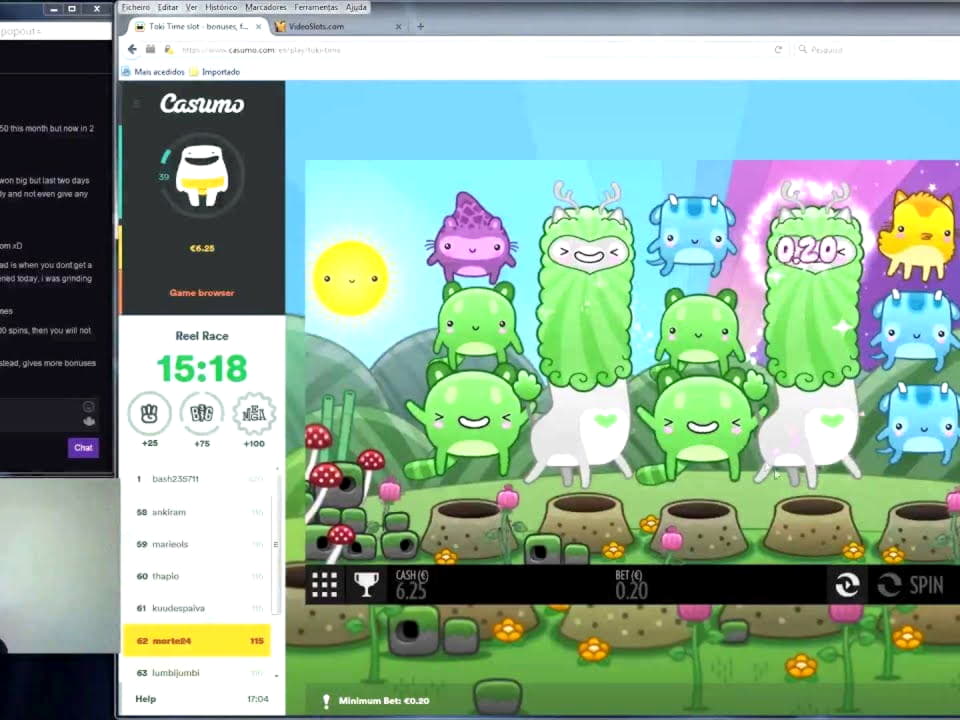Open the Ferramentas menu
This screenshot has width=960, height=720.
coord(316,7)
